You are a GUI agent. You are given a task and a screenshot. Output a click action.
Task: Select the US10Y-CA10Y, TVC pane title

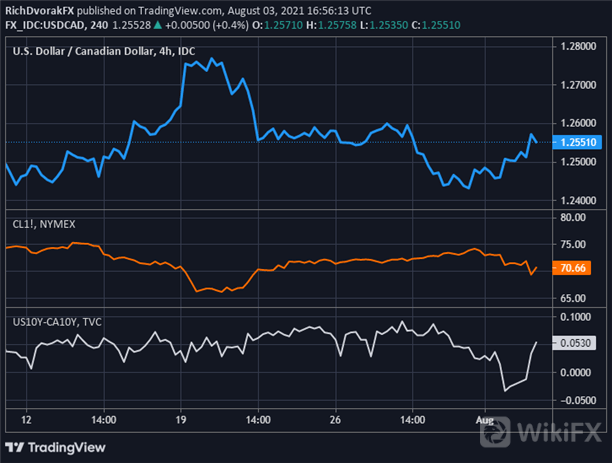coord(58,321)
